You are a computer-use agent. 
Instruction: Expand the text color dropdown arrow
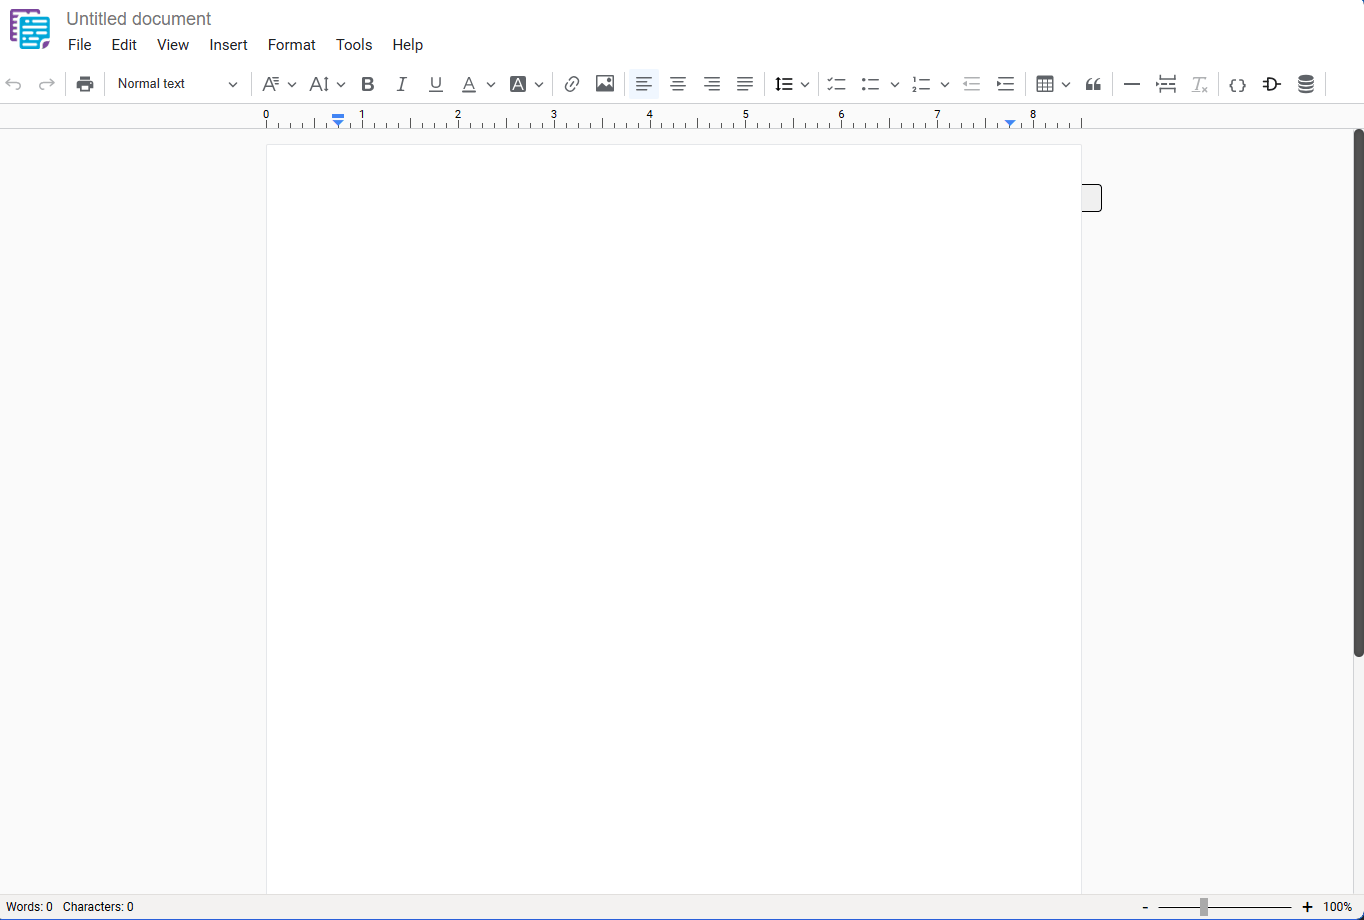490,84
